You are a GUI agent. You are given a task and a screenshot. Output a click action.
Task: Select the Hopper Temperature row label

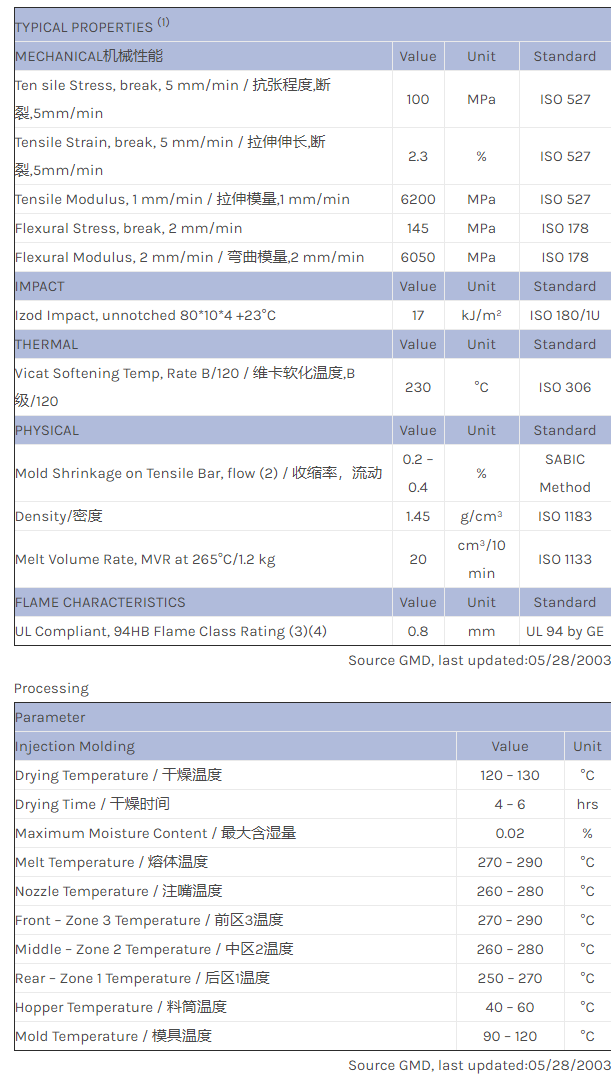pos(120,1007)
